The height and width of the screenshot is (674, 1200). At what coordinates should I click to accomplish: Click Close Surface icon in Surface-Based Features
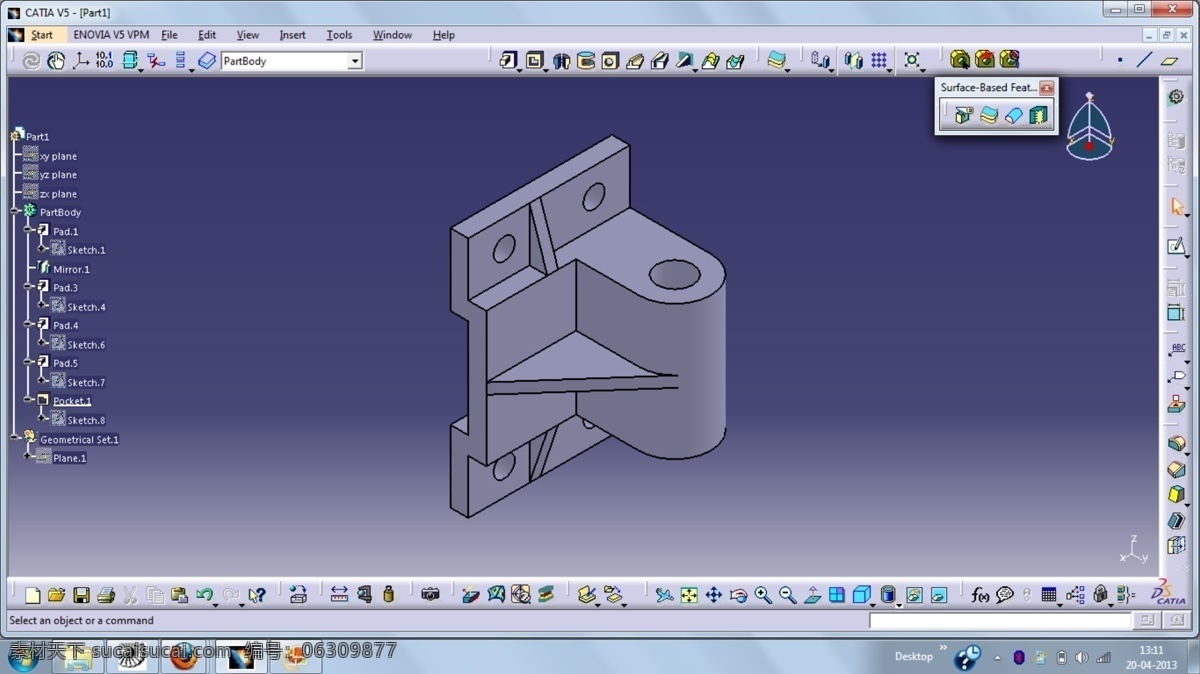point(1014,115)
